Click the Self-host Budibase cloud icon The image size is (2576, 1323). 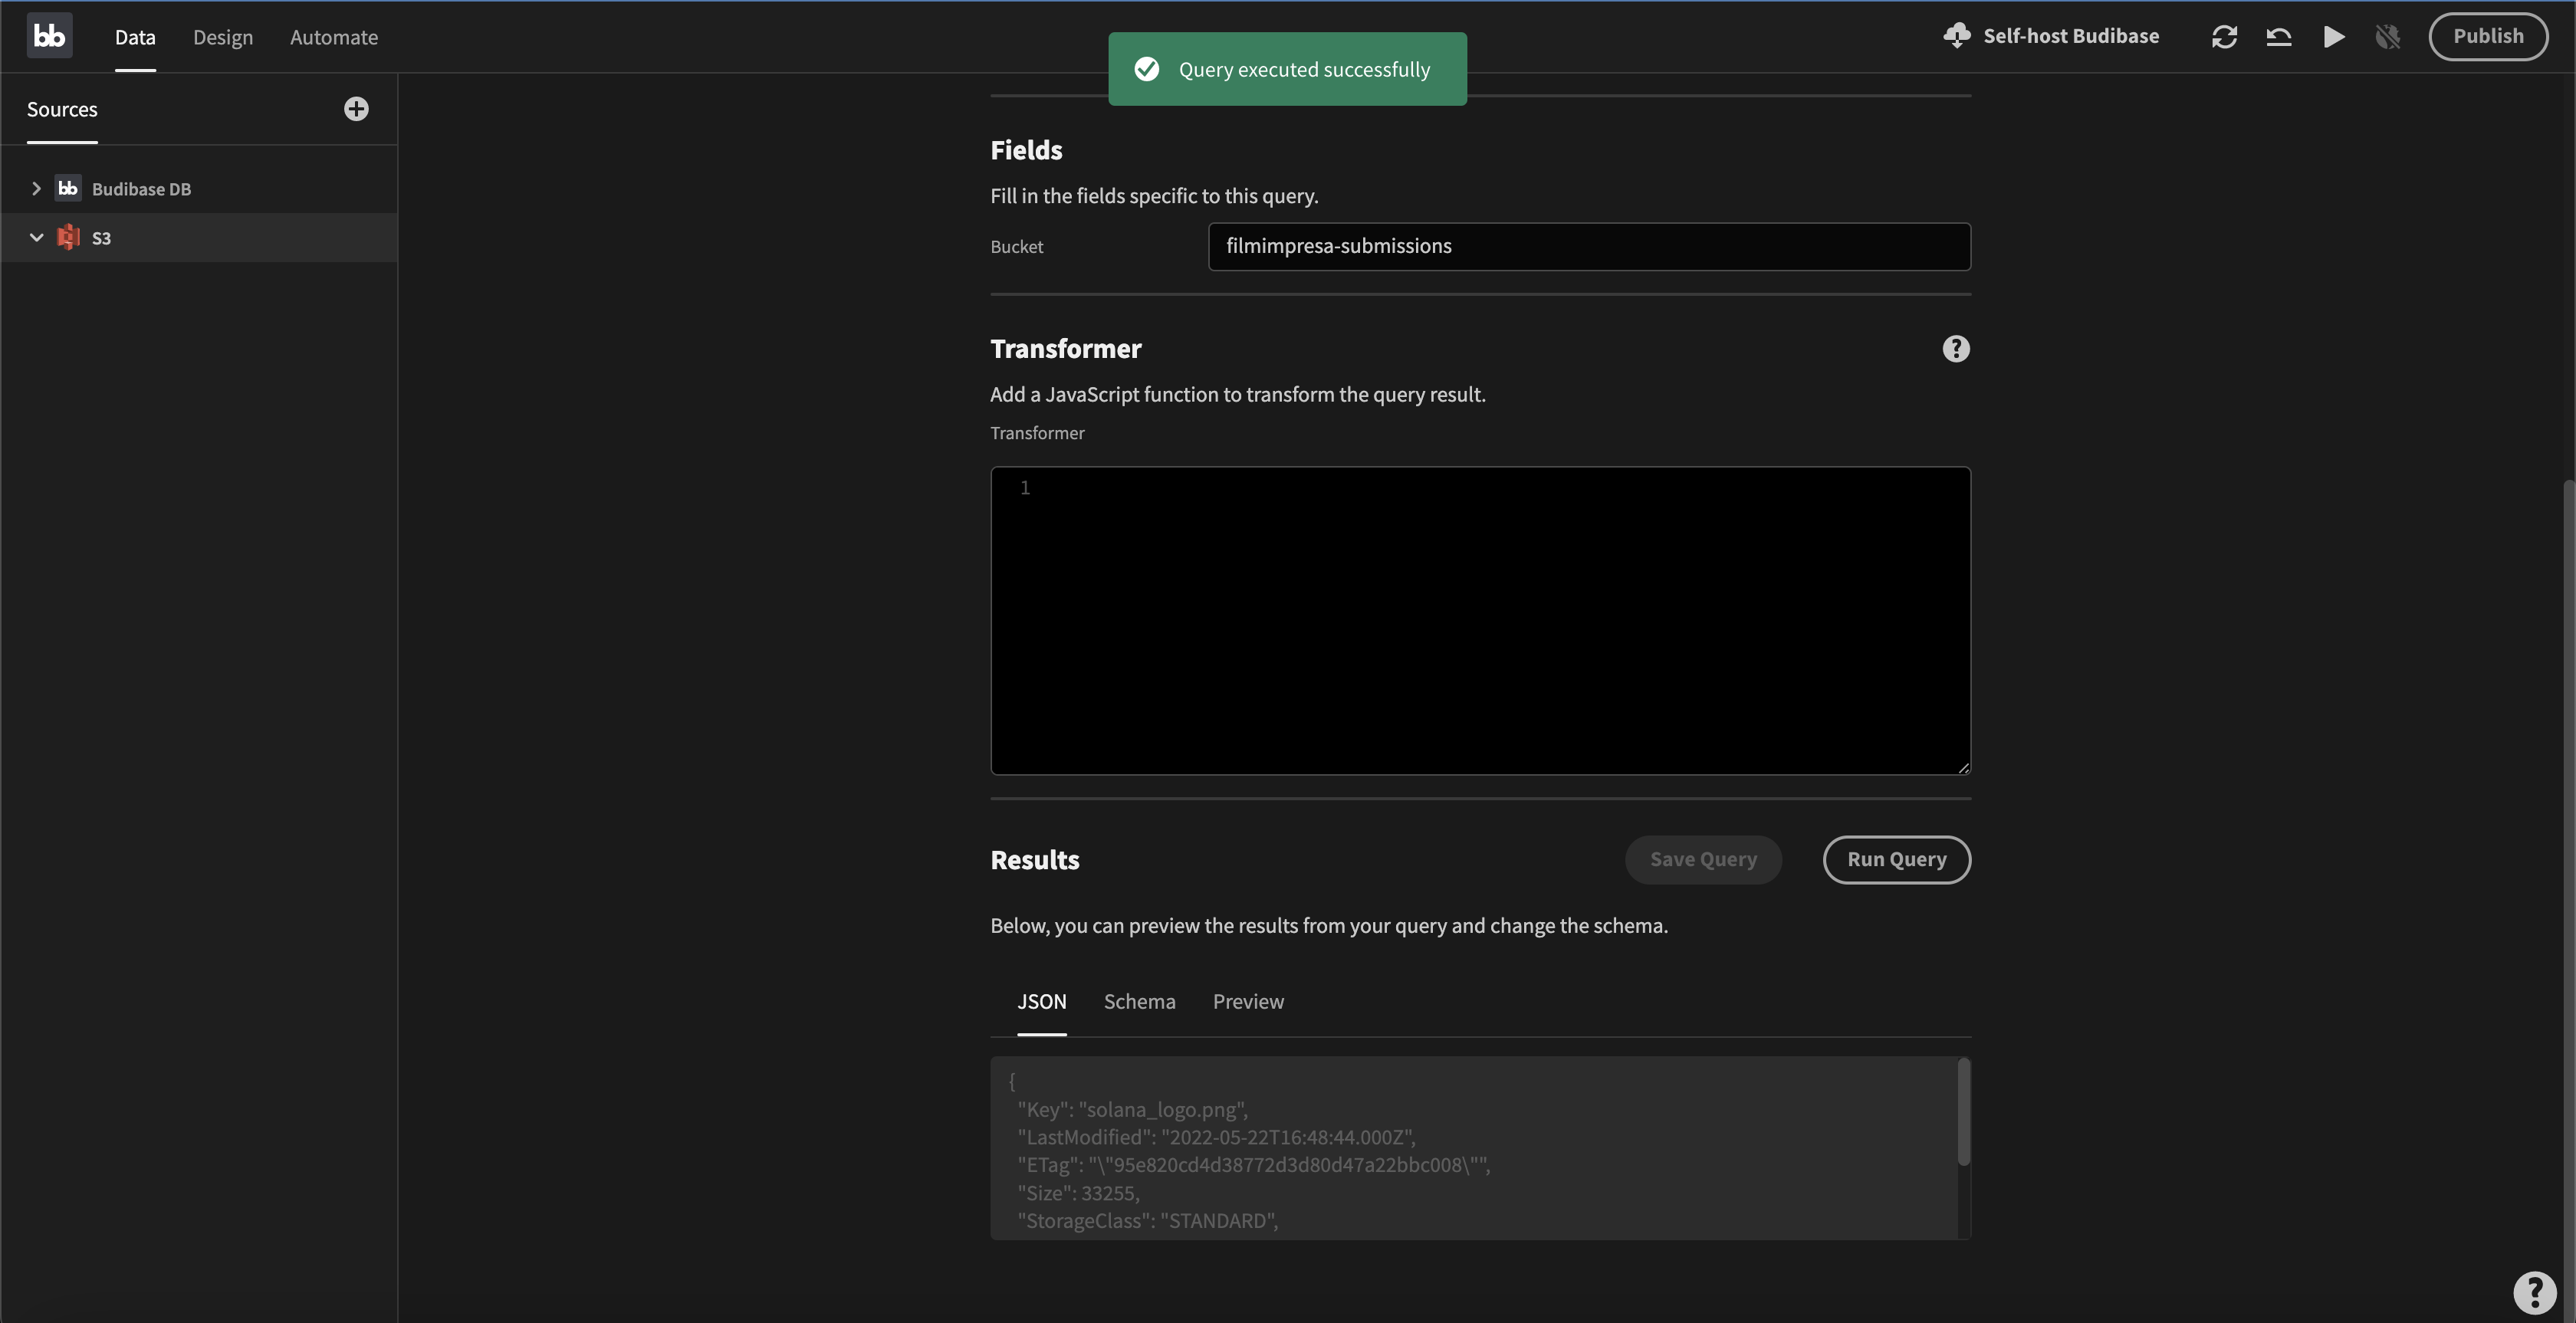coord(1956,36)
